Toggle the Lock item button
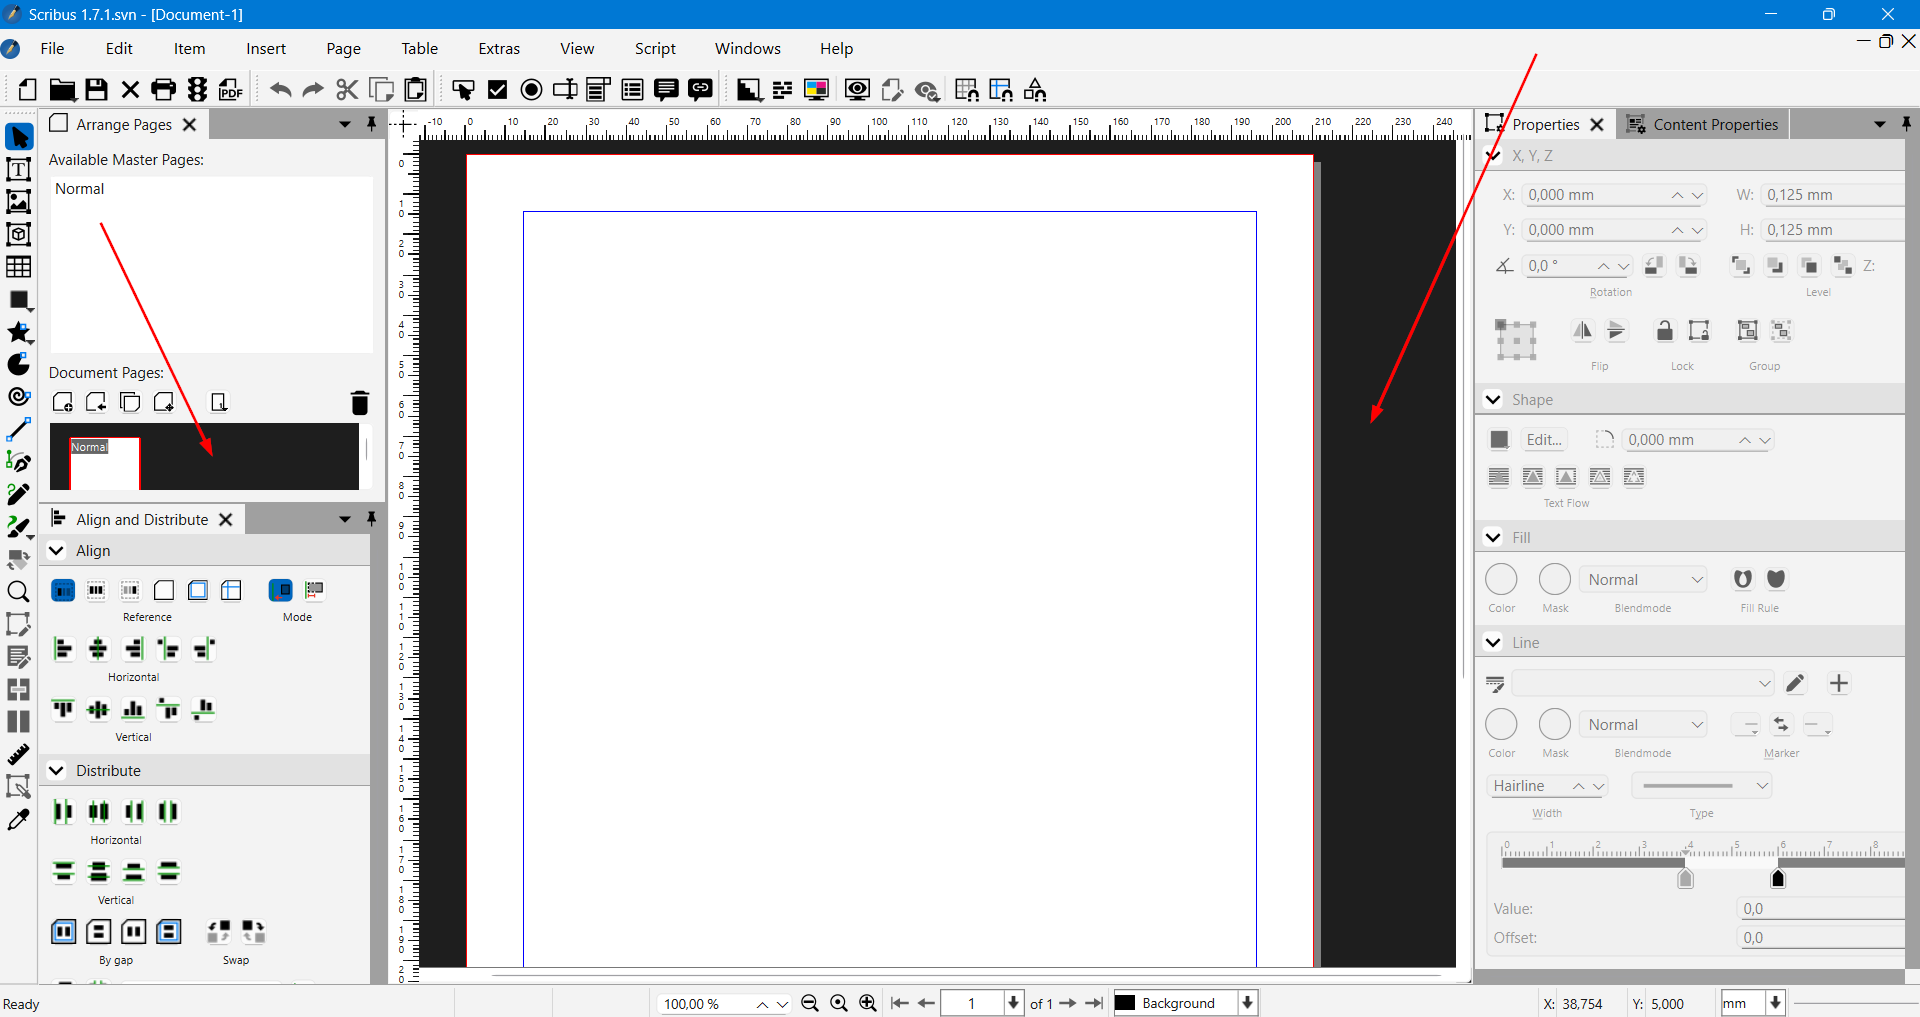Screen dimensions: 1920x1017 tap(1664, 331)
